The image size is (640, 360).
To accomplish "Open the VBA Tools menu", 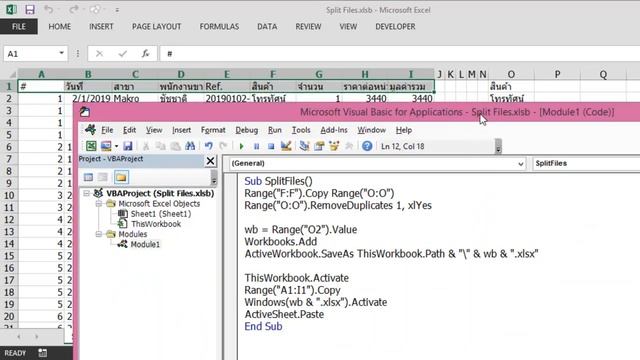I will coord(301,130).
